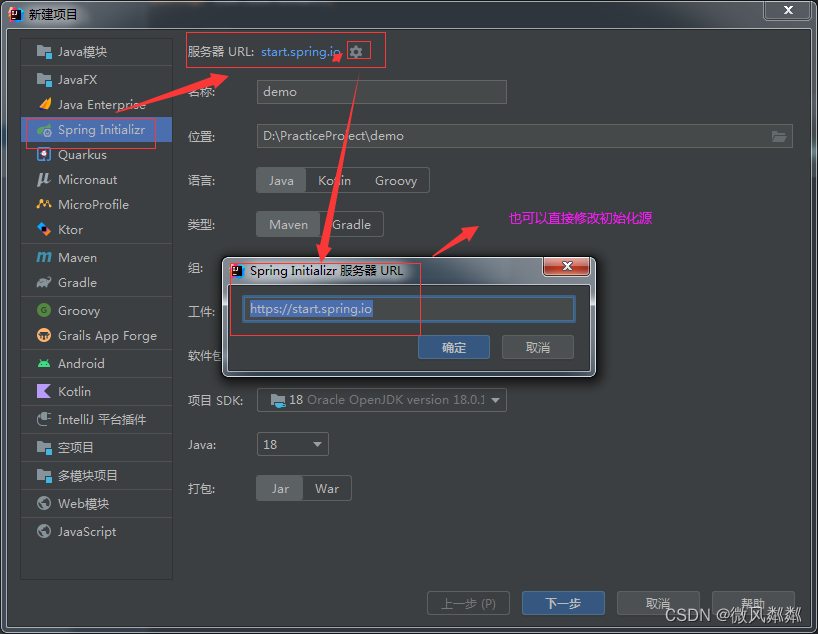Screen dimensions: 818x634
Task: Click the Android robot icon
Action: (44, 363)
